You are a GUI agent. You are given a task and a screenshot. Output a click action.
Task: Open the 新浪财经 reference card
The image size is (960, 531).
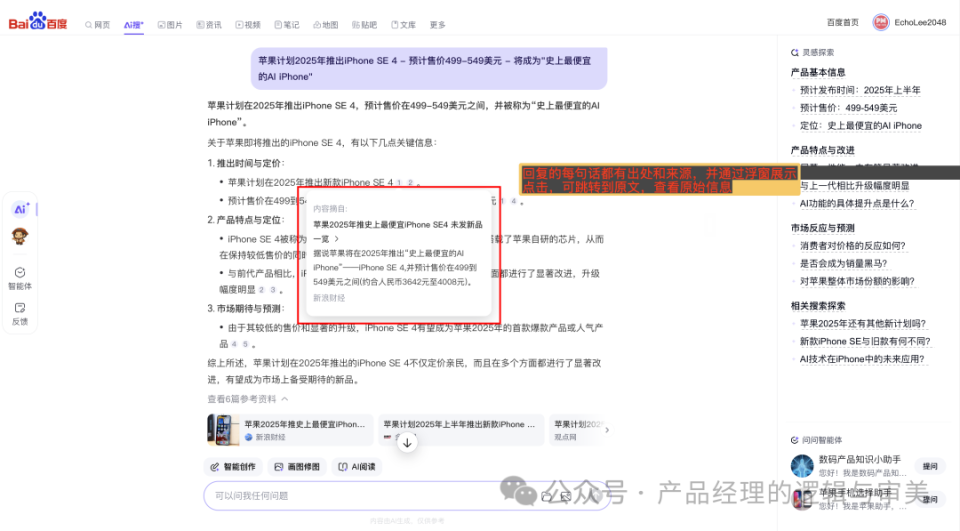click(x=290, y=430)
